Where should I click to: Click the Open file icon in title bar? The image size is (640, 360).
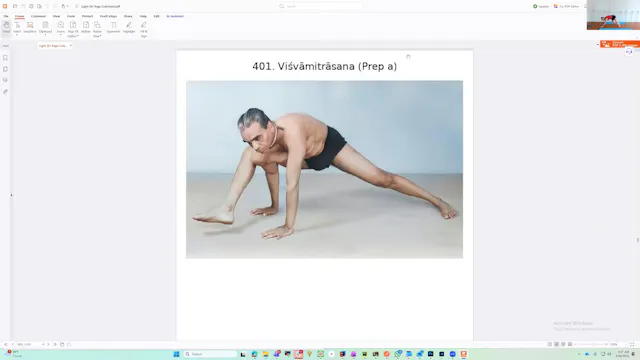[x=15, y=6]
